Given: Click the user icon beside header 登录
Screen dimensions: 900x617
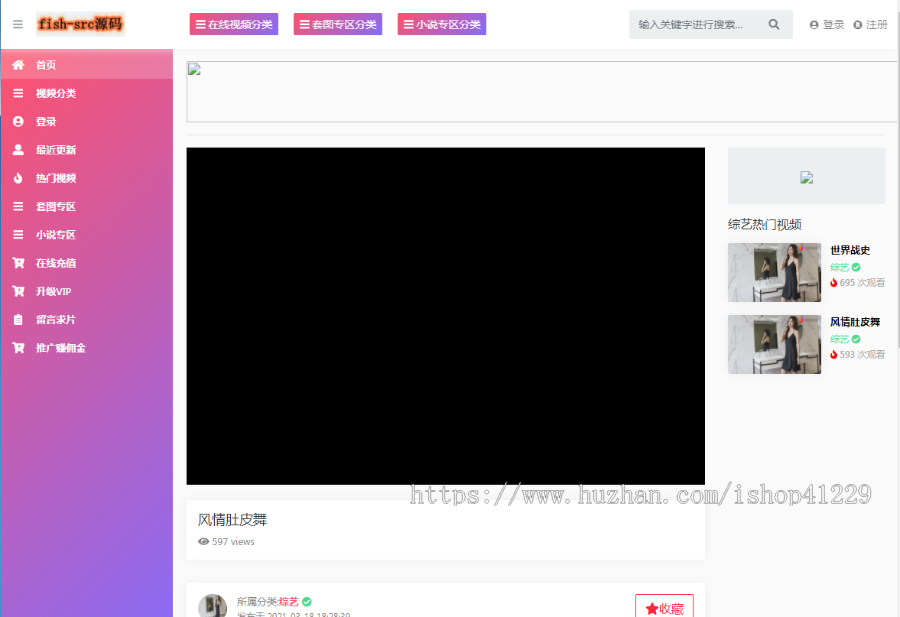Looking at the screenshot, I should tap(814, 25).
